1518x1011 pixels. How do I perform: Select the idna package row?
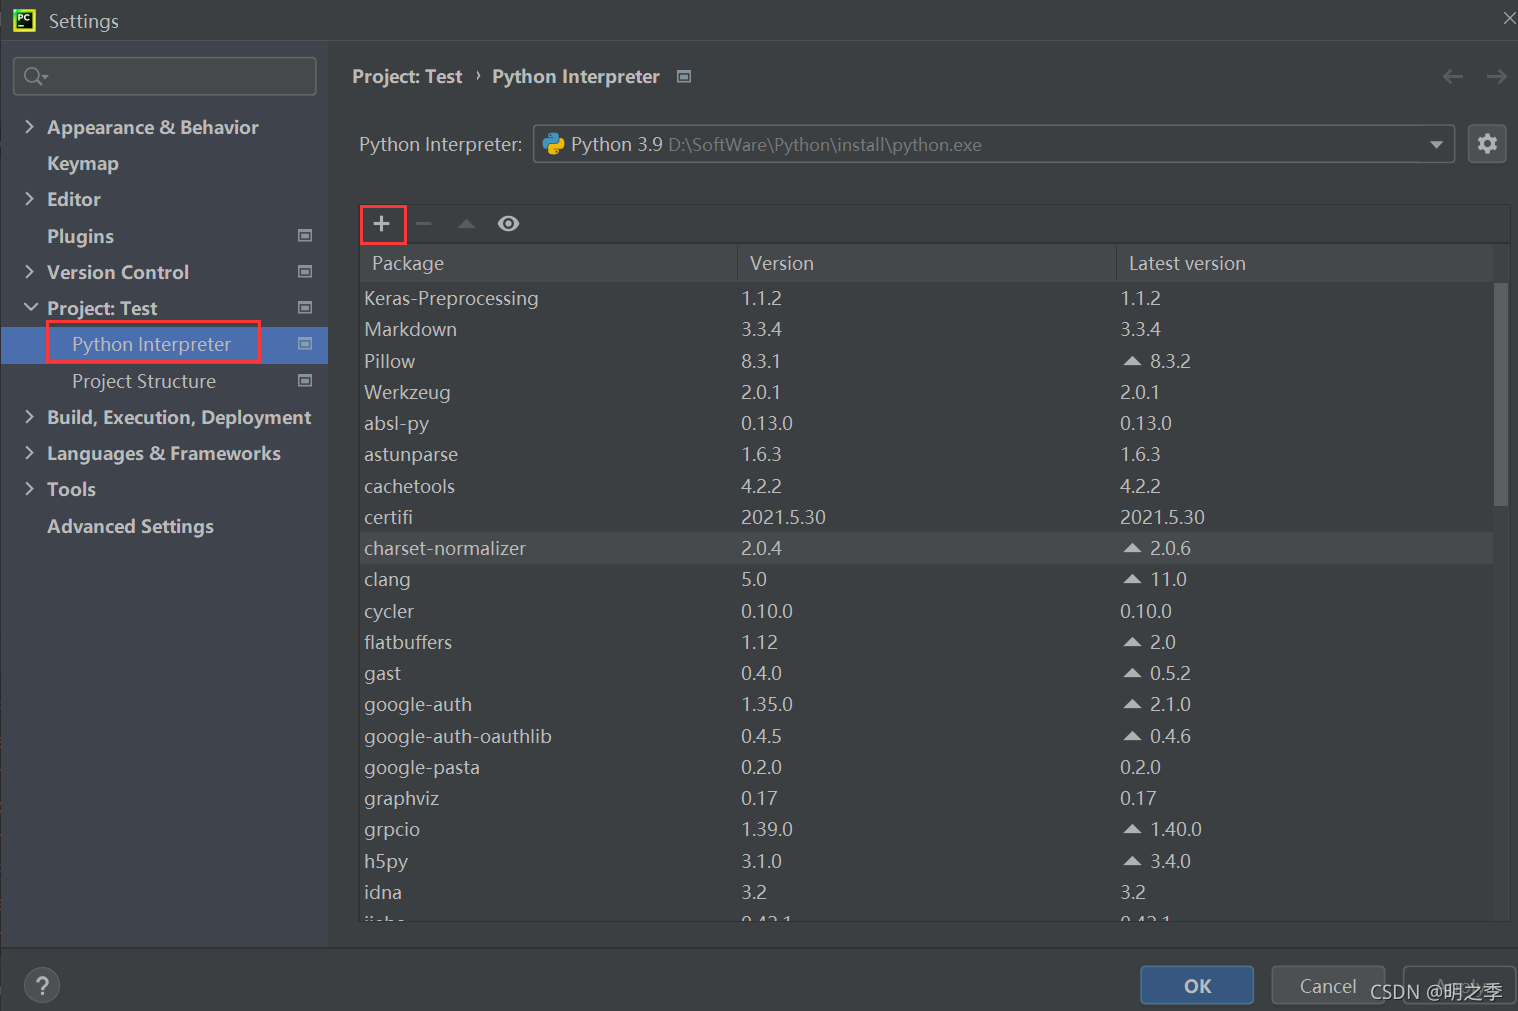(926, 892)
